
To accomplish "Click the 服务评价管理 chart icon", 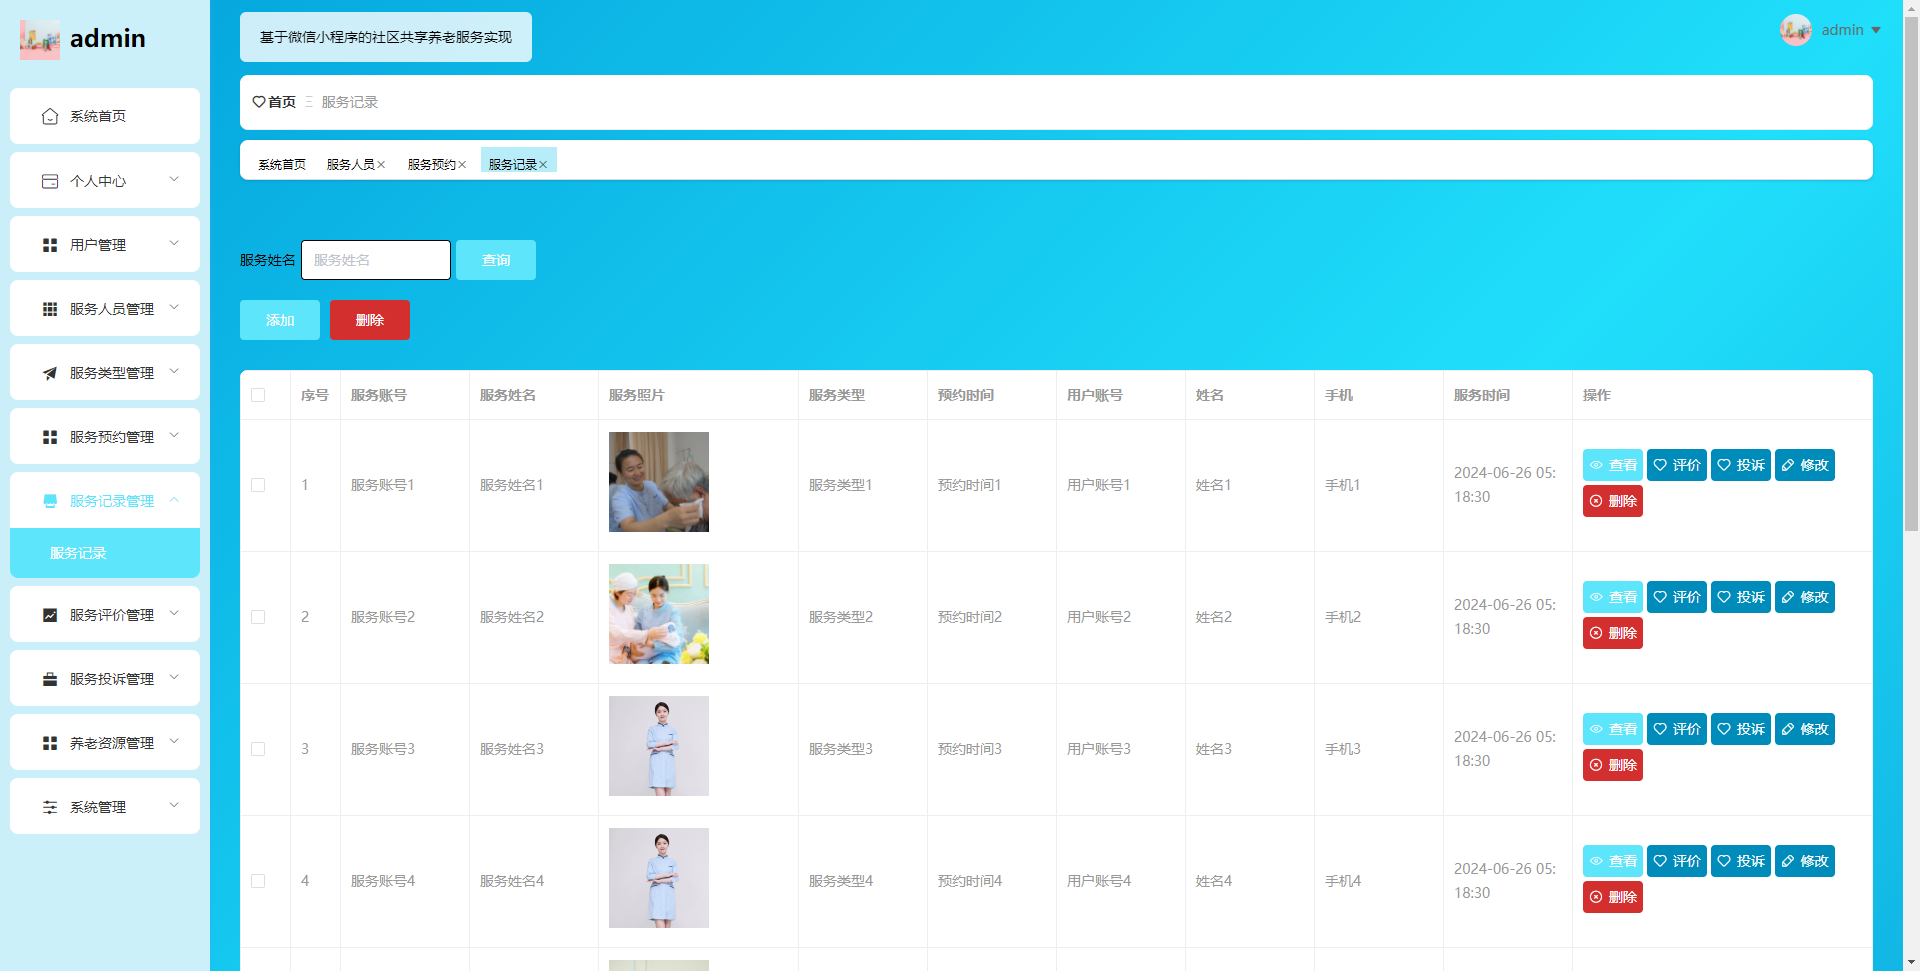I will coord(50,615).
